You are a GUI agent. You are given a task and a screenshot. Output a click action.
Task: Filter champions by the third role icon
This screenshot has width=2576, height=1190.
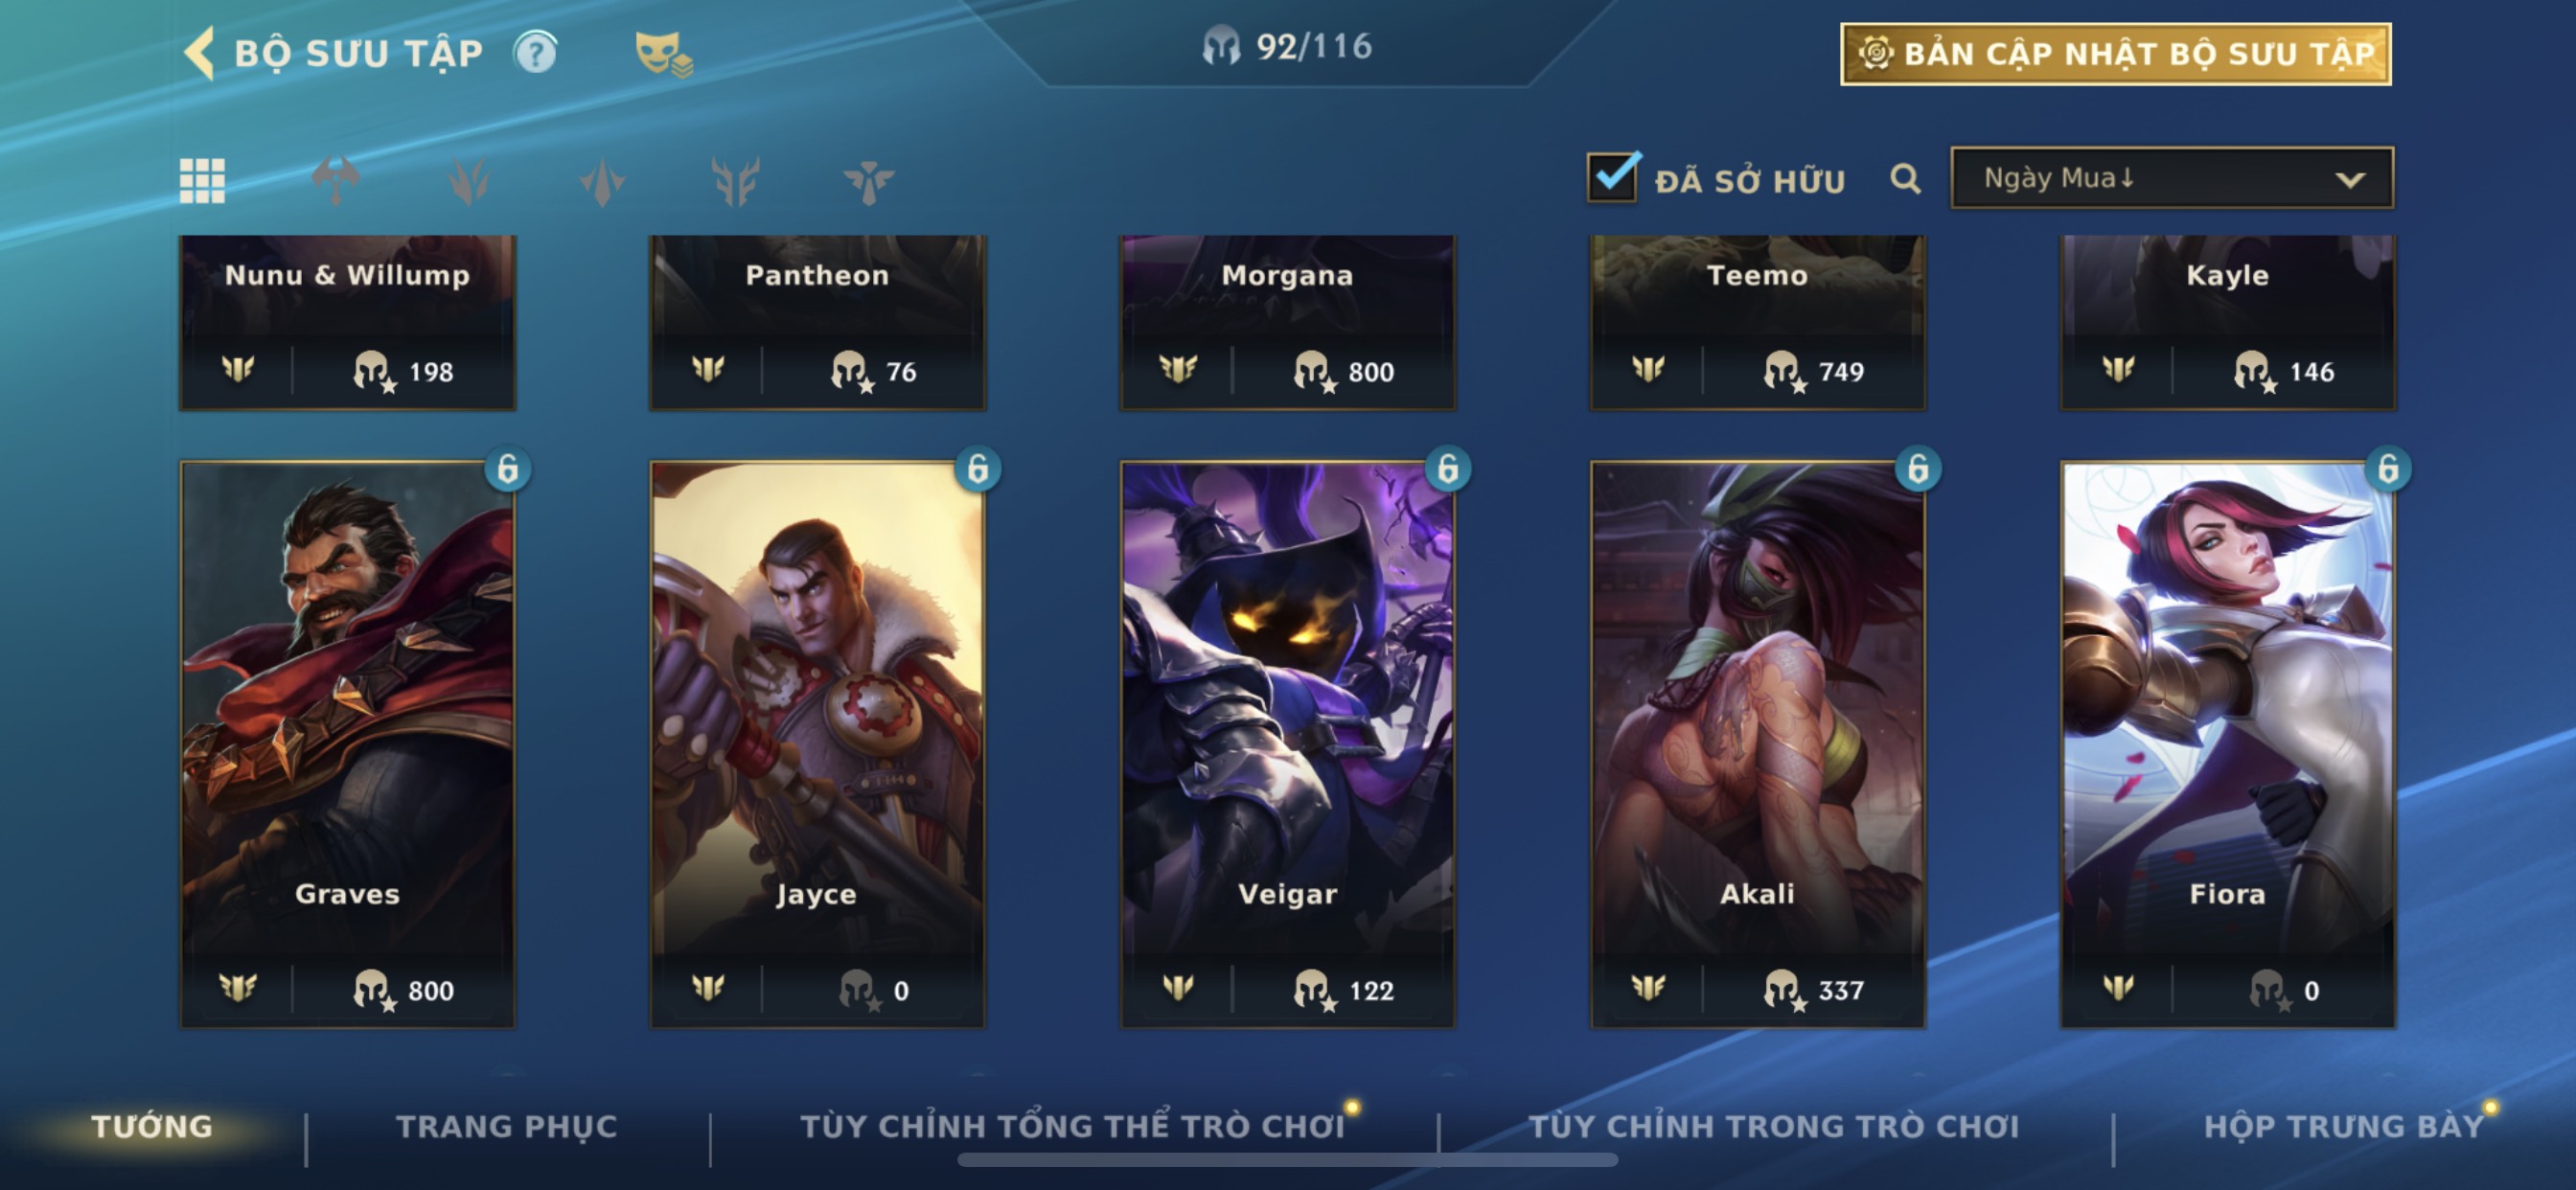point(602,181)
